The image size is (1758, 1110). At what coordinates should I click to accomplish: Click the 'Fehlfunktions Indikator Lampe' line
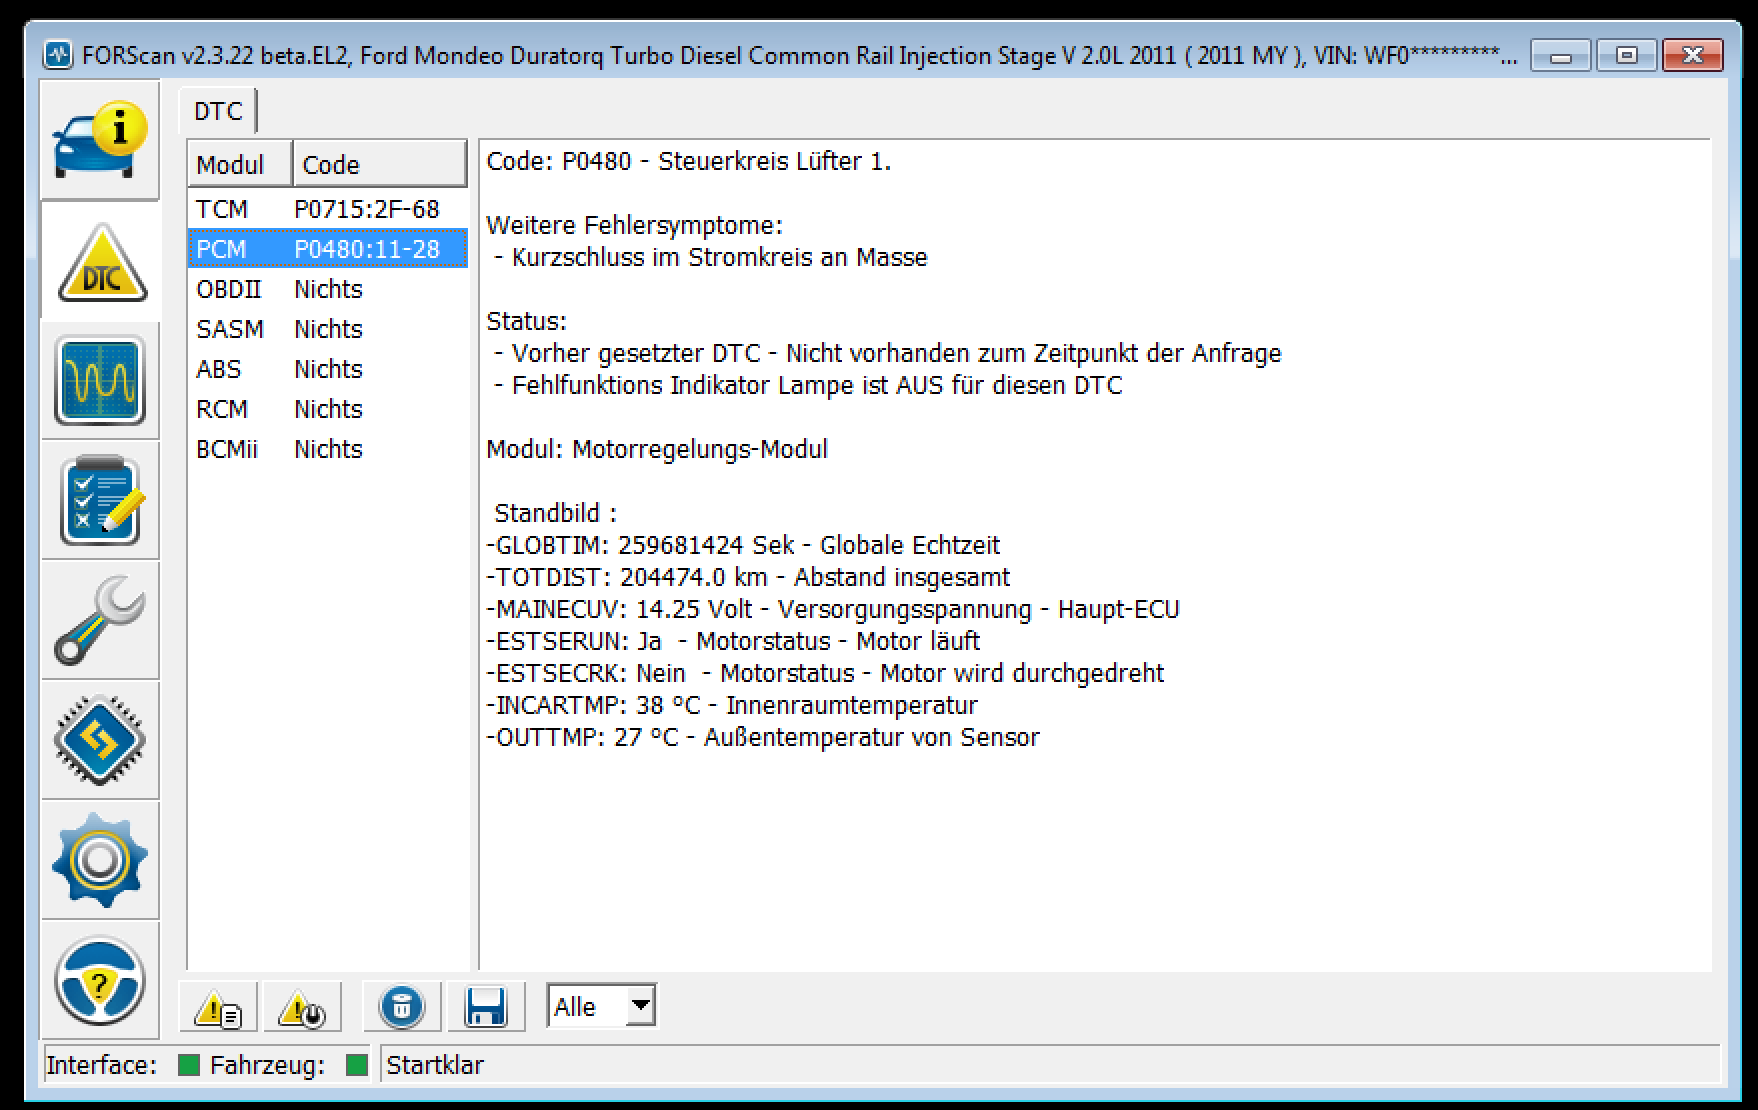coord(808,385)
